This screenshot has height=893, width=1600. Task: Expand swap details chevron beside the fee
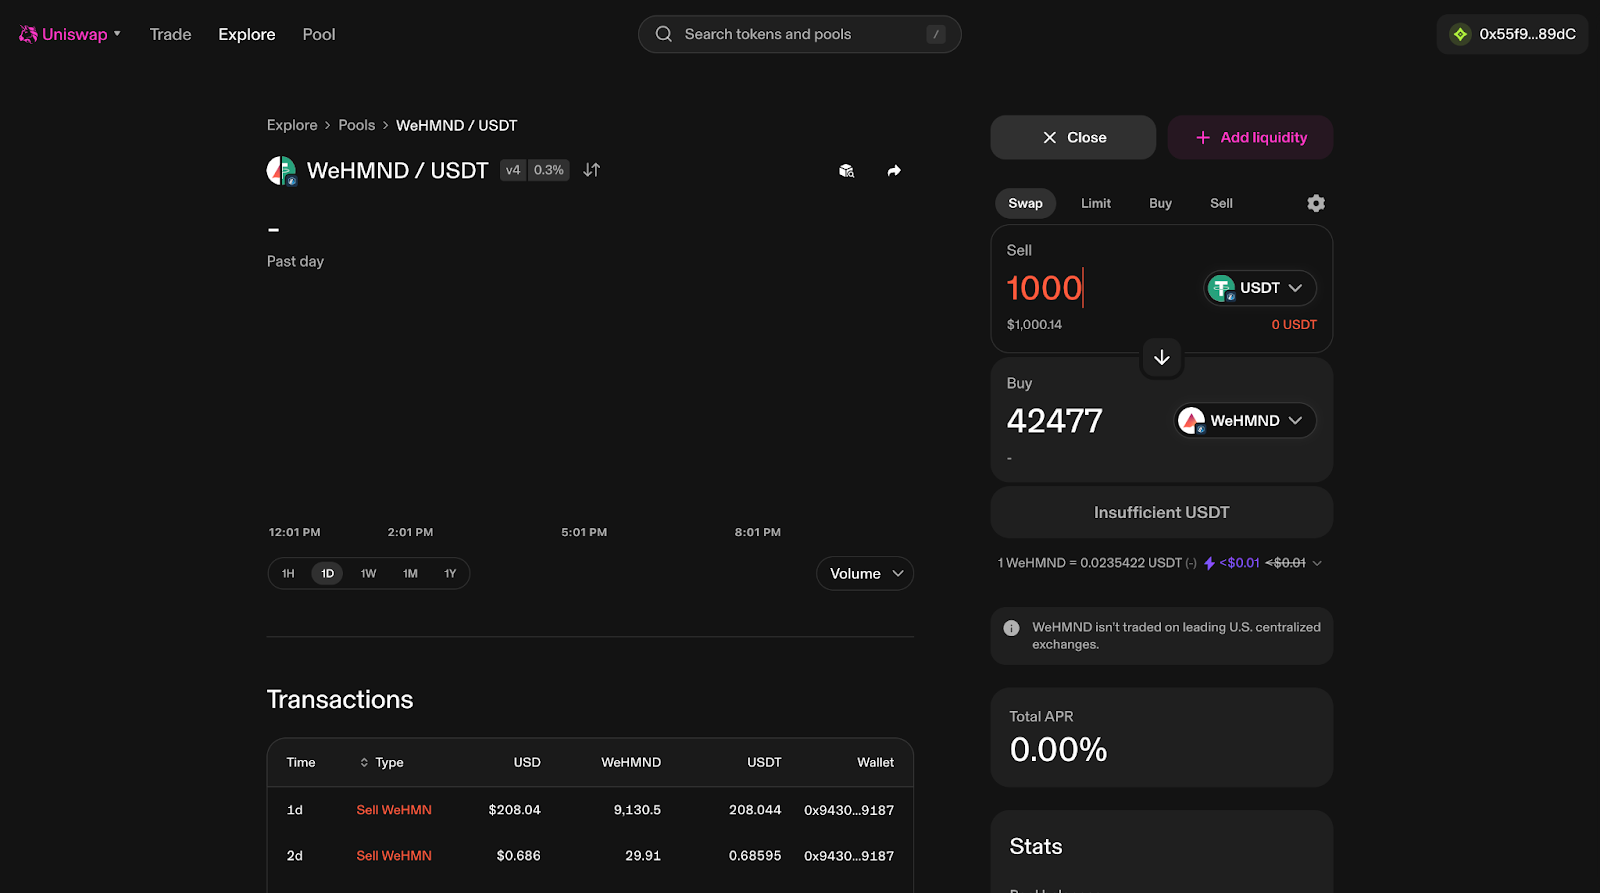[x=1317, y=563]
